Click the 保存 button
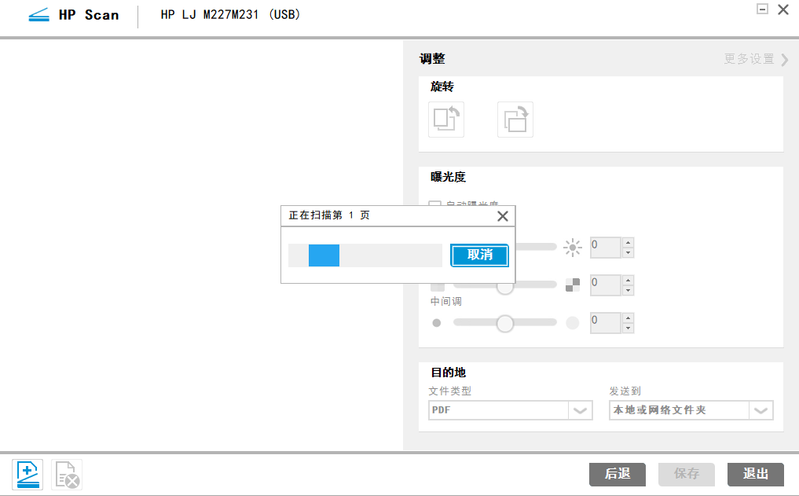The width and height of the screenshot is (799, 496). tap(686, 474)
